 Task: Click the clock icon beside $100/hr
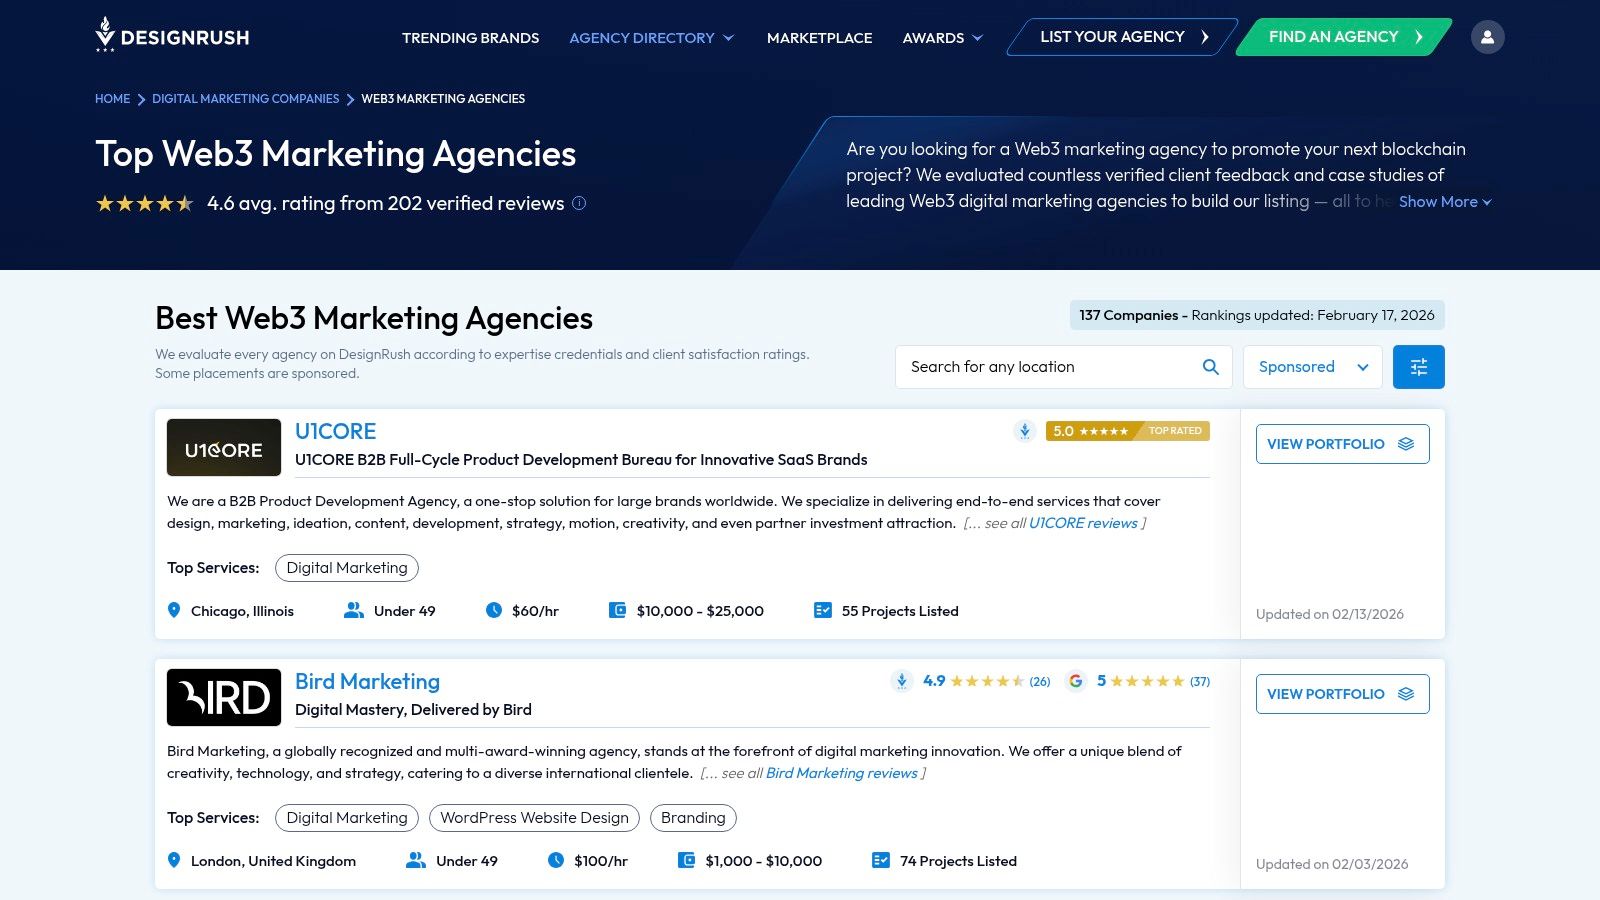click(556, 860)
